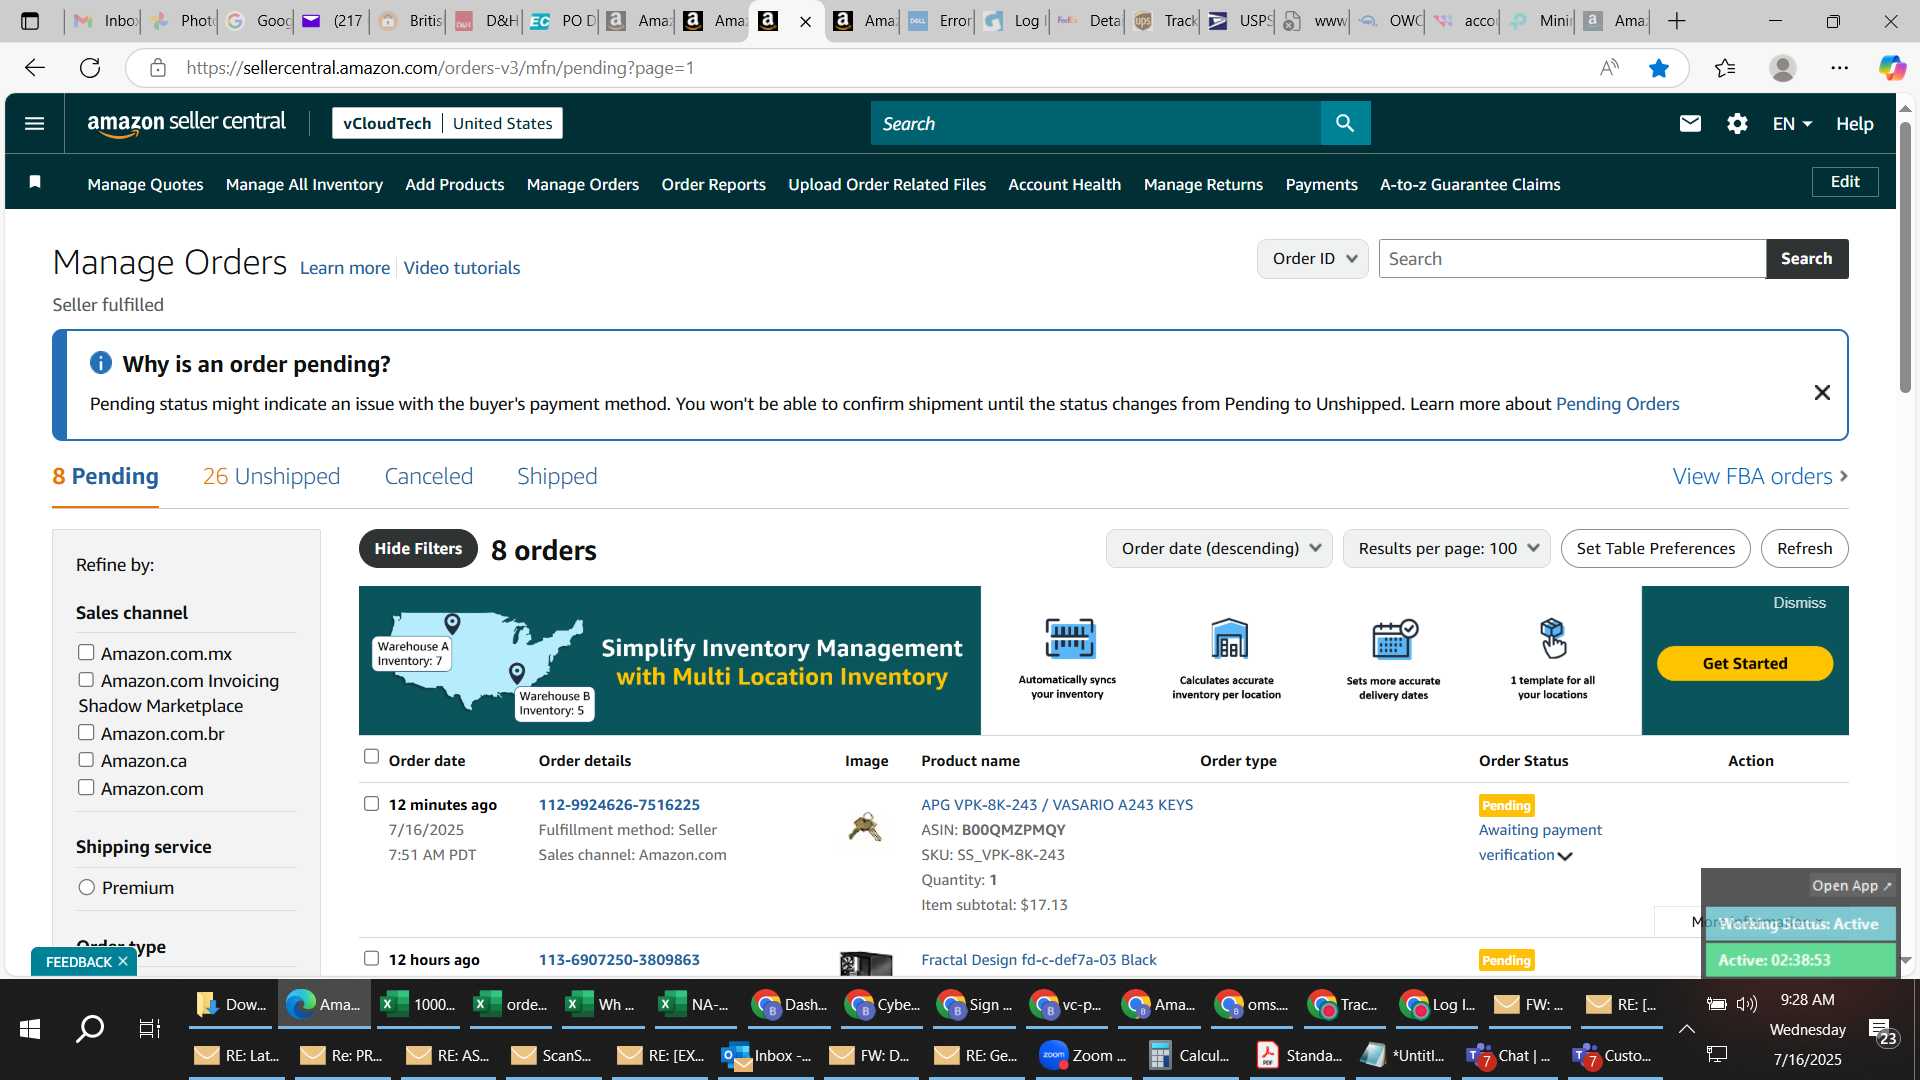
Task: Click the search magnifier button in header
Action: [1345, 123]
